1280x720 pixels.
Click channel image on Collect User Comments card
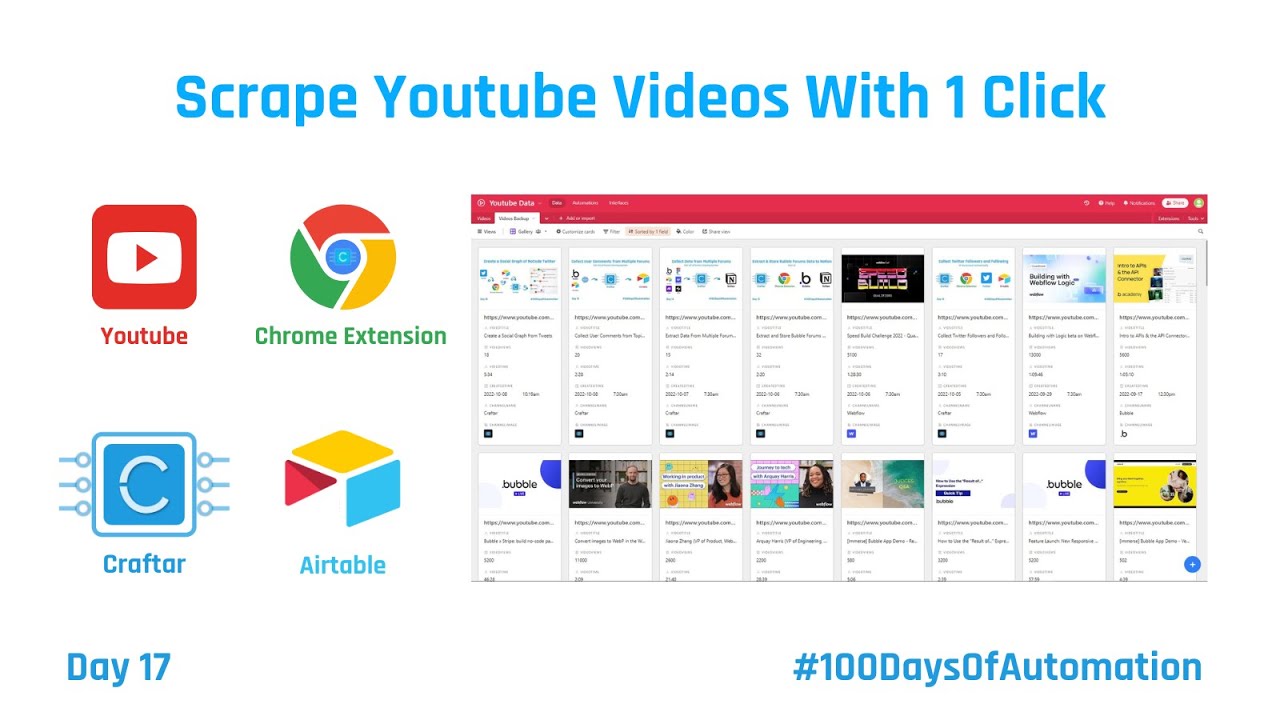pyautogui.click(x=579, y=434)
